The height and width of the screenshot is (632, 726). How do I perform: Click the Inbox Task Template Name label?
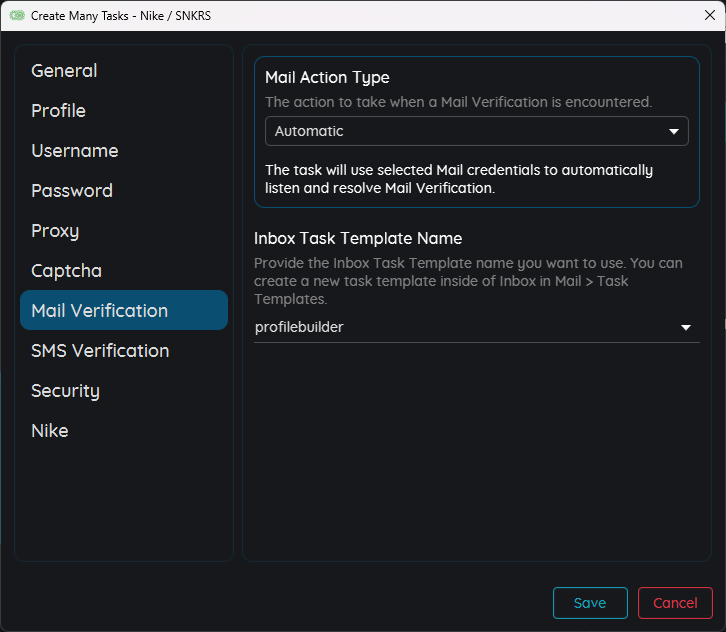[358, 239]
